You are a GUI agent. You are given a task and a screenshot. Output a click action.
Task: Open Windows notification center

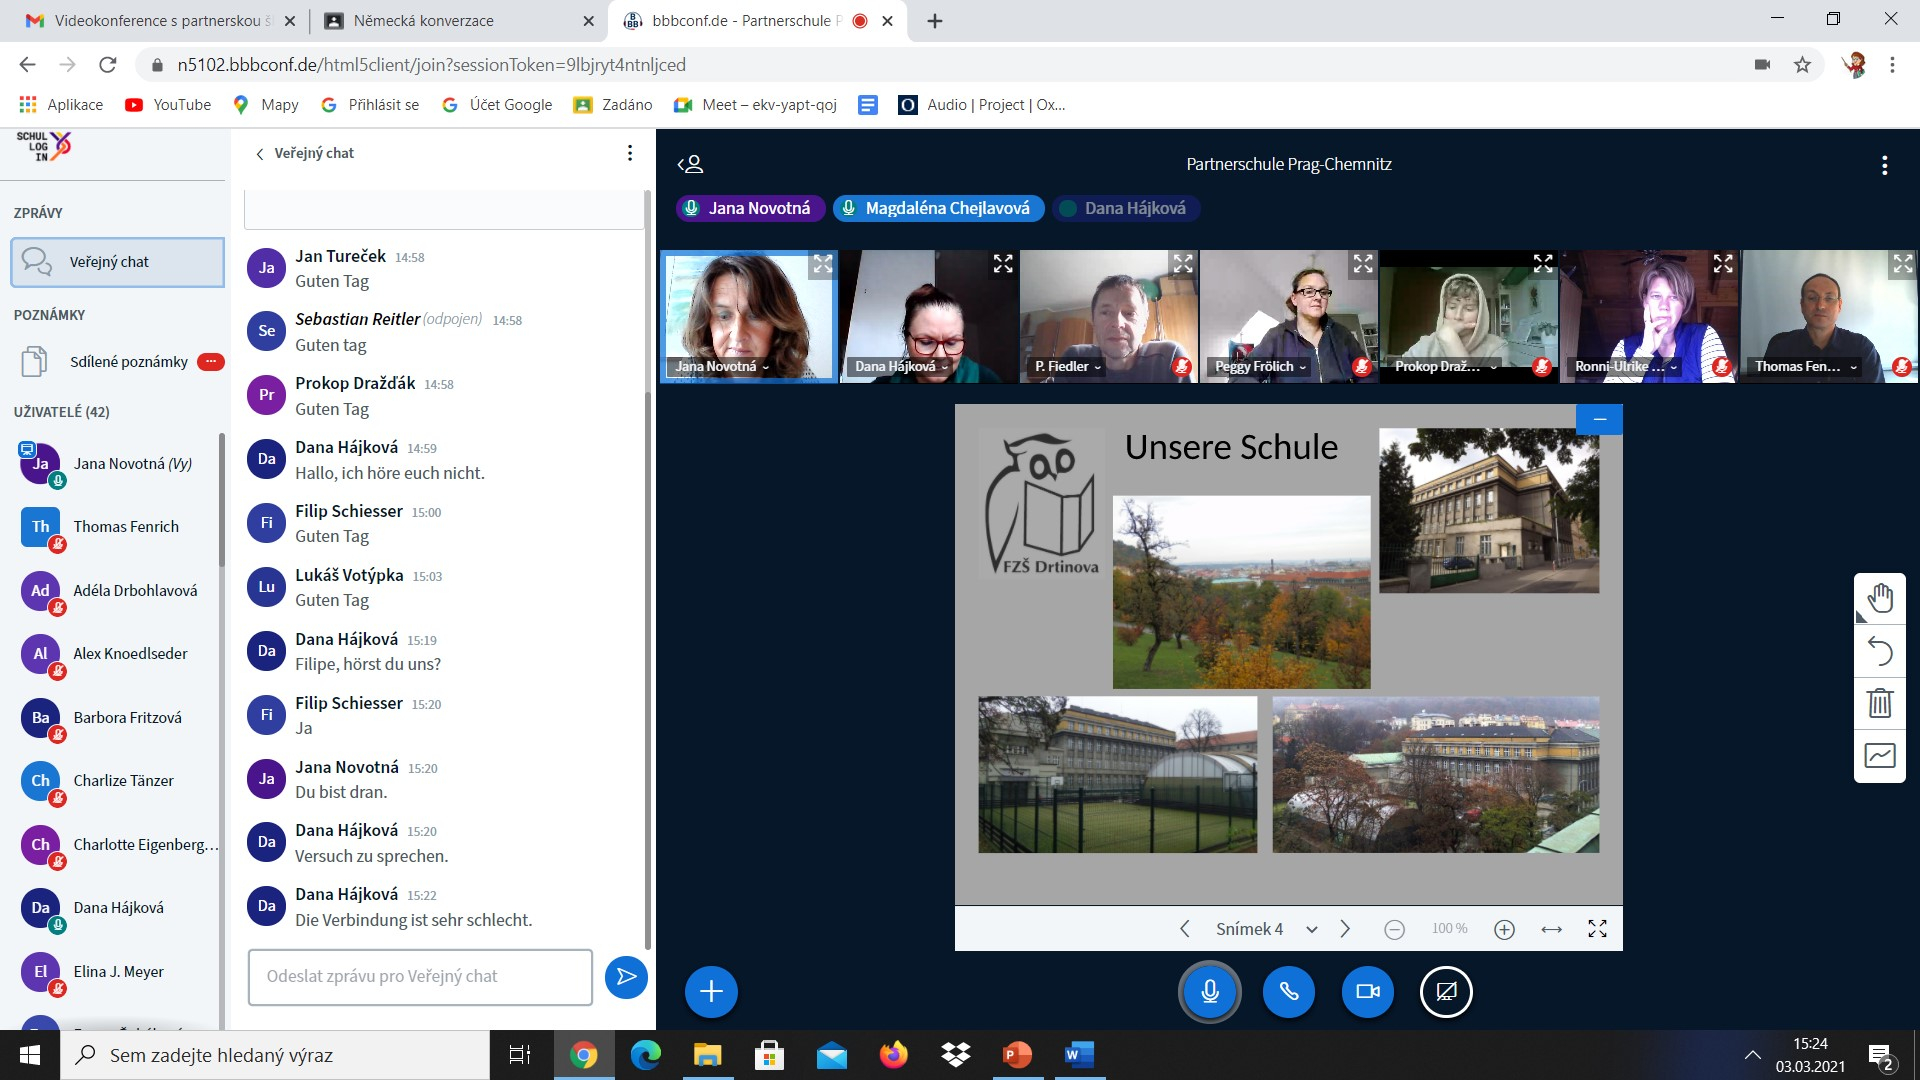click(1880, 1056)
